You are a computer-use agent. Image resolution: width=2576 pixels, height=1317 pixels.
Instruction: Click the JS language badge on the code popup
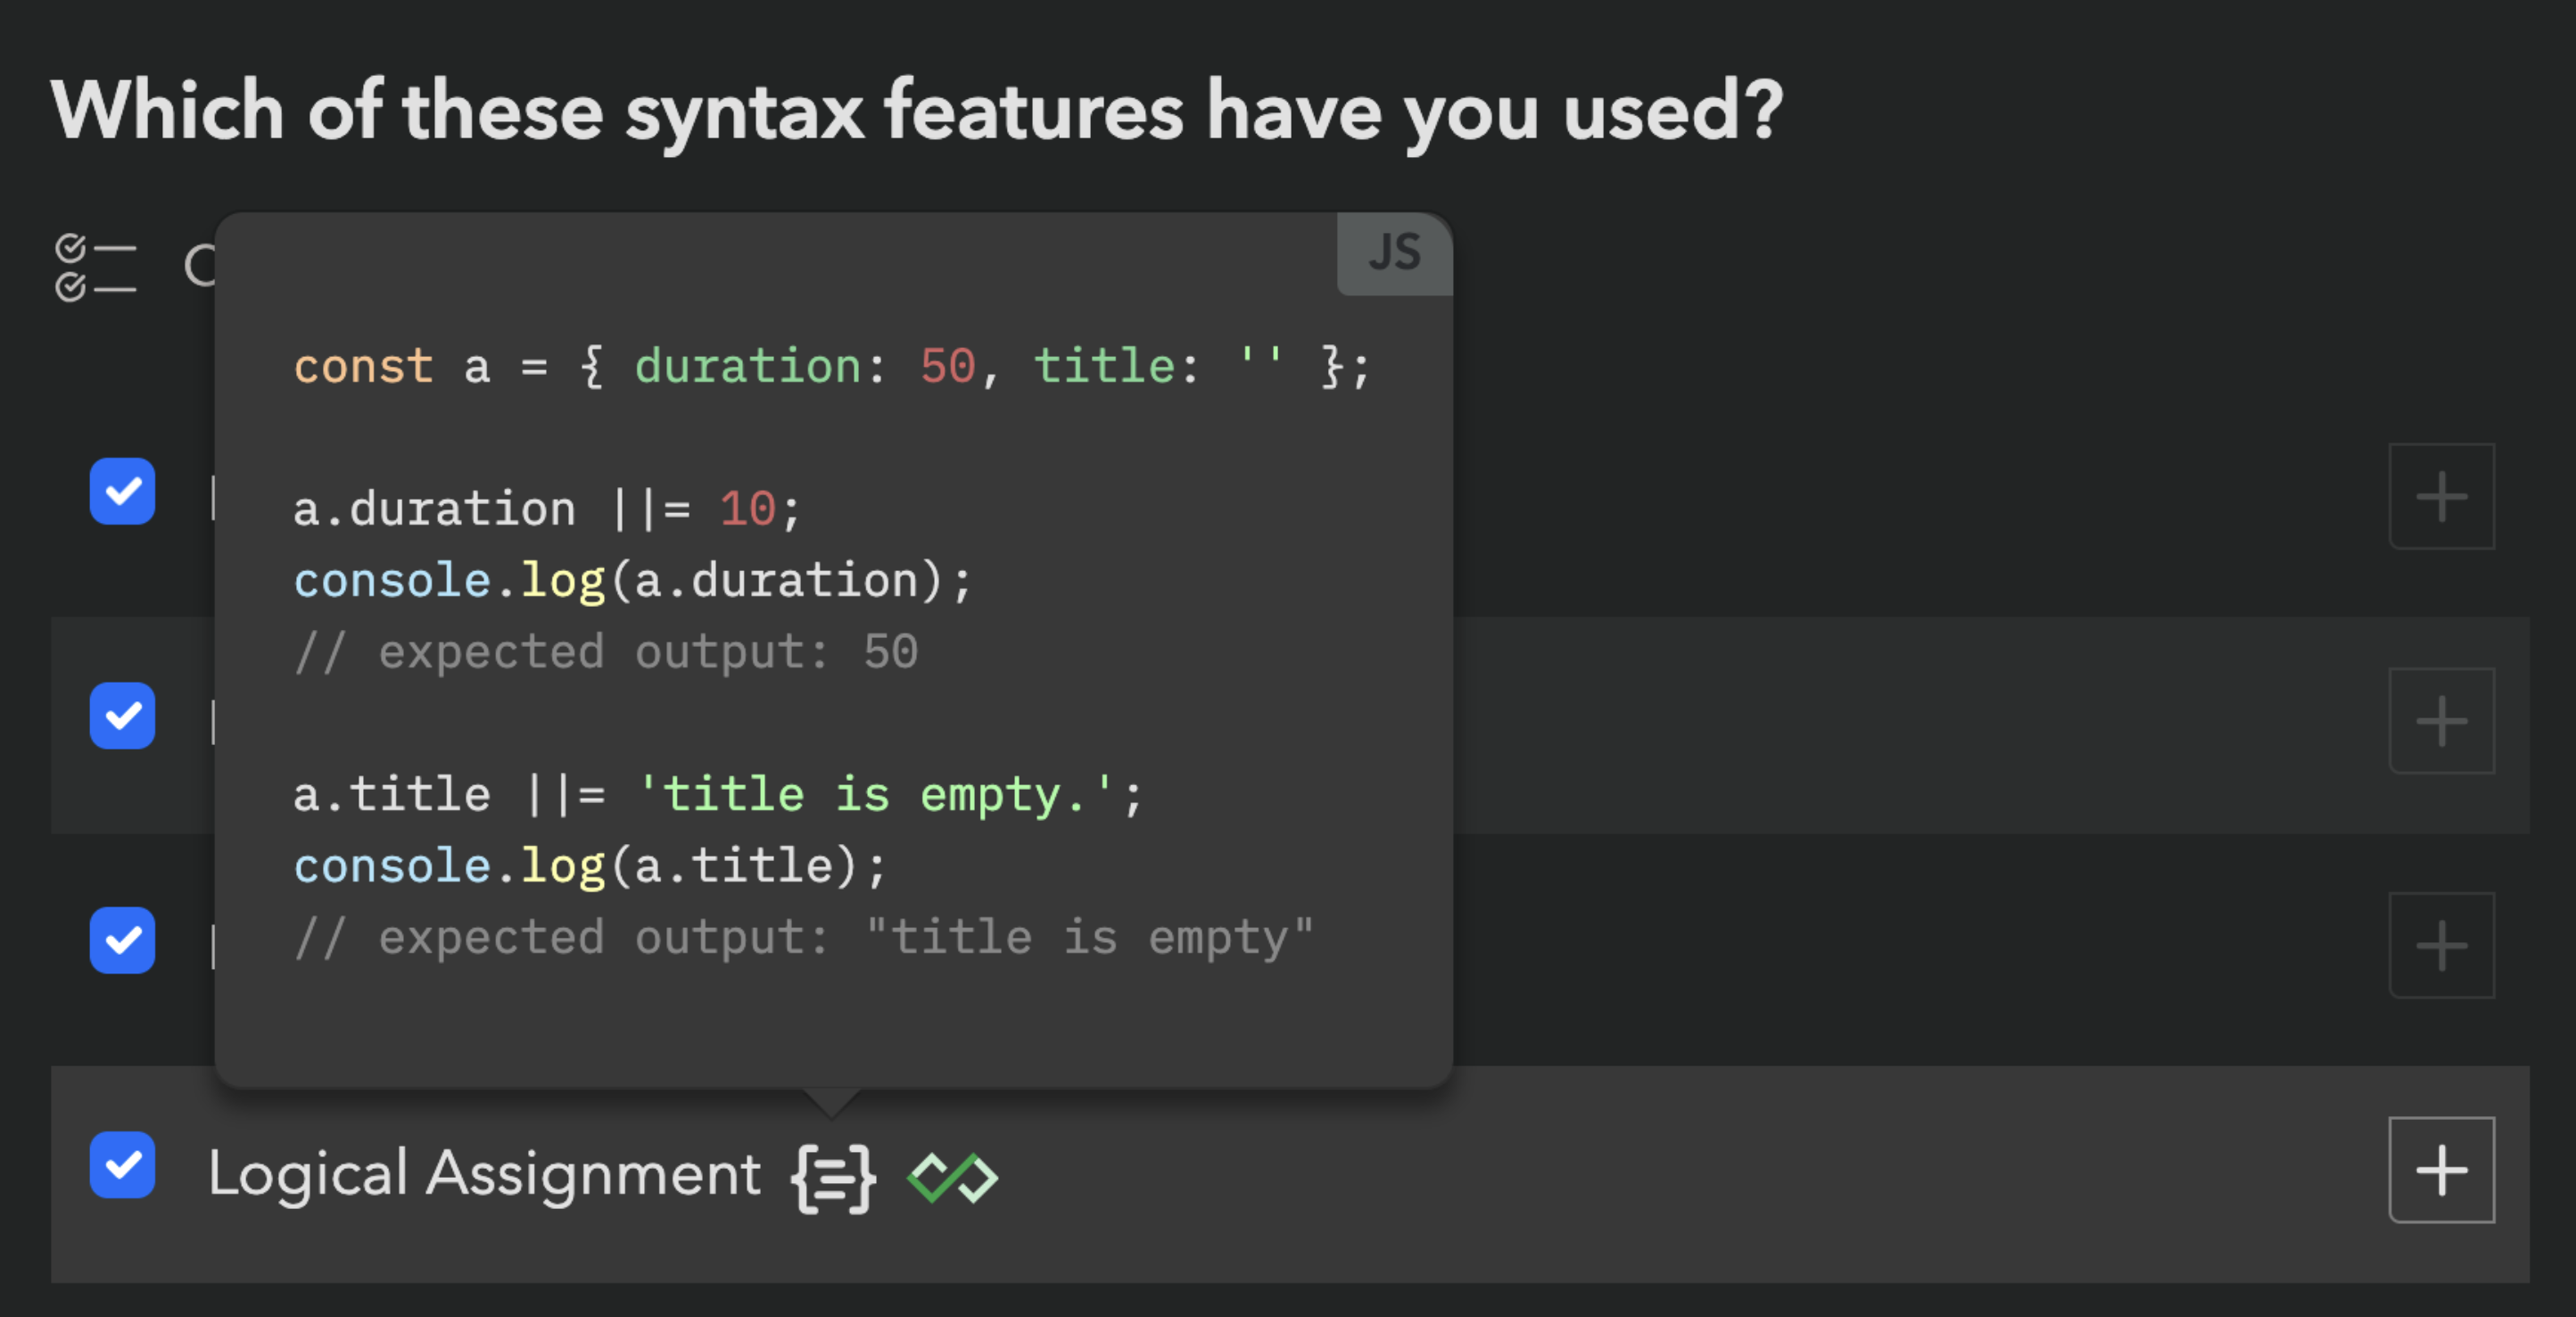tap(1394, 253)
